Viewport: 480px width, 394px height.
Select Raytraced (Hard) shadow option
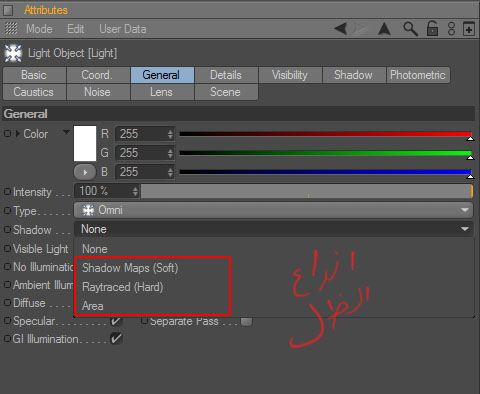point(123,287)
